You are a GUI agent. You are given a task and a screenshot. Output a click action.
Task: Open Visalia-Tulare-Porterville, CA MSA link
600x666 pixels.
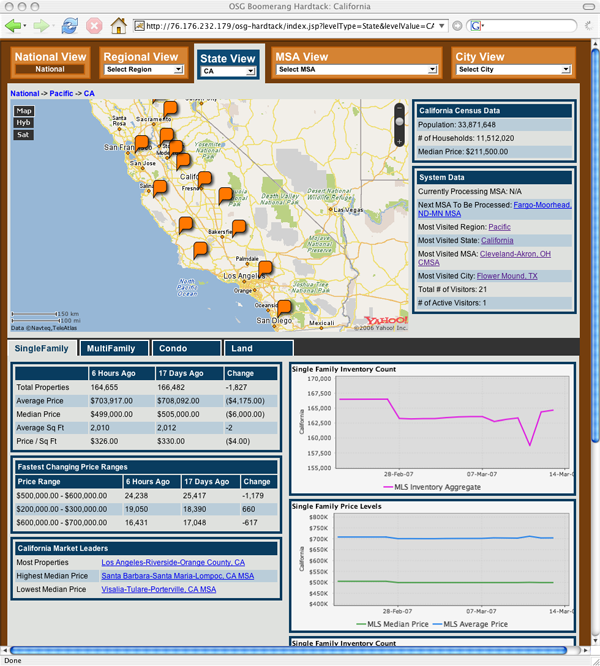point(158,590)
